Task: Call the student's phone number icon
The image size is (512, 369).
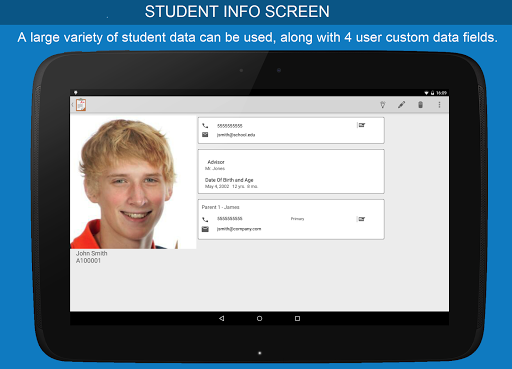Action: click(x=205, y=126)
